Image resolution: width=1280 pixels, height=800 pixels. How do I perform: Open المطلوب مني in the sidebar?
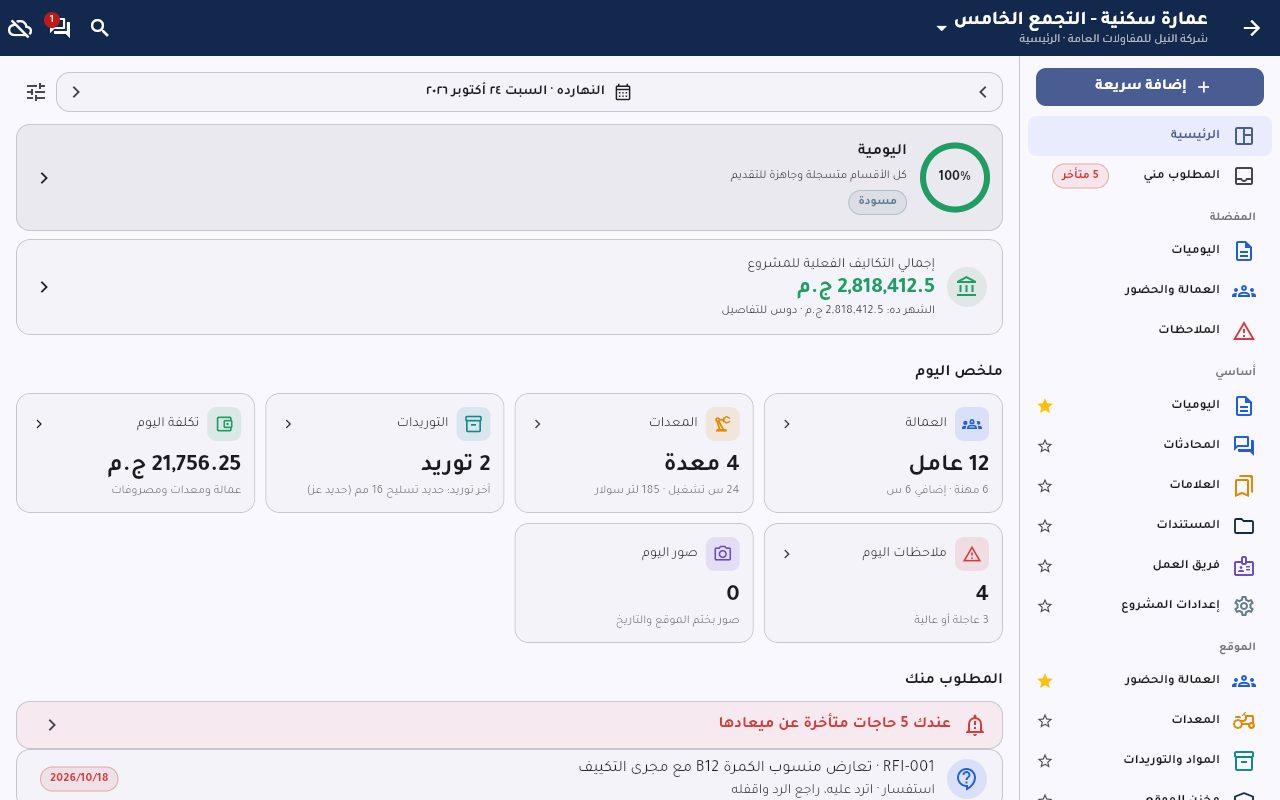pos(1150,176)
